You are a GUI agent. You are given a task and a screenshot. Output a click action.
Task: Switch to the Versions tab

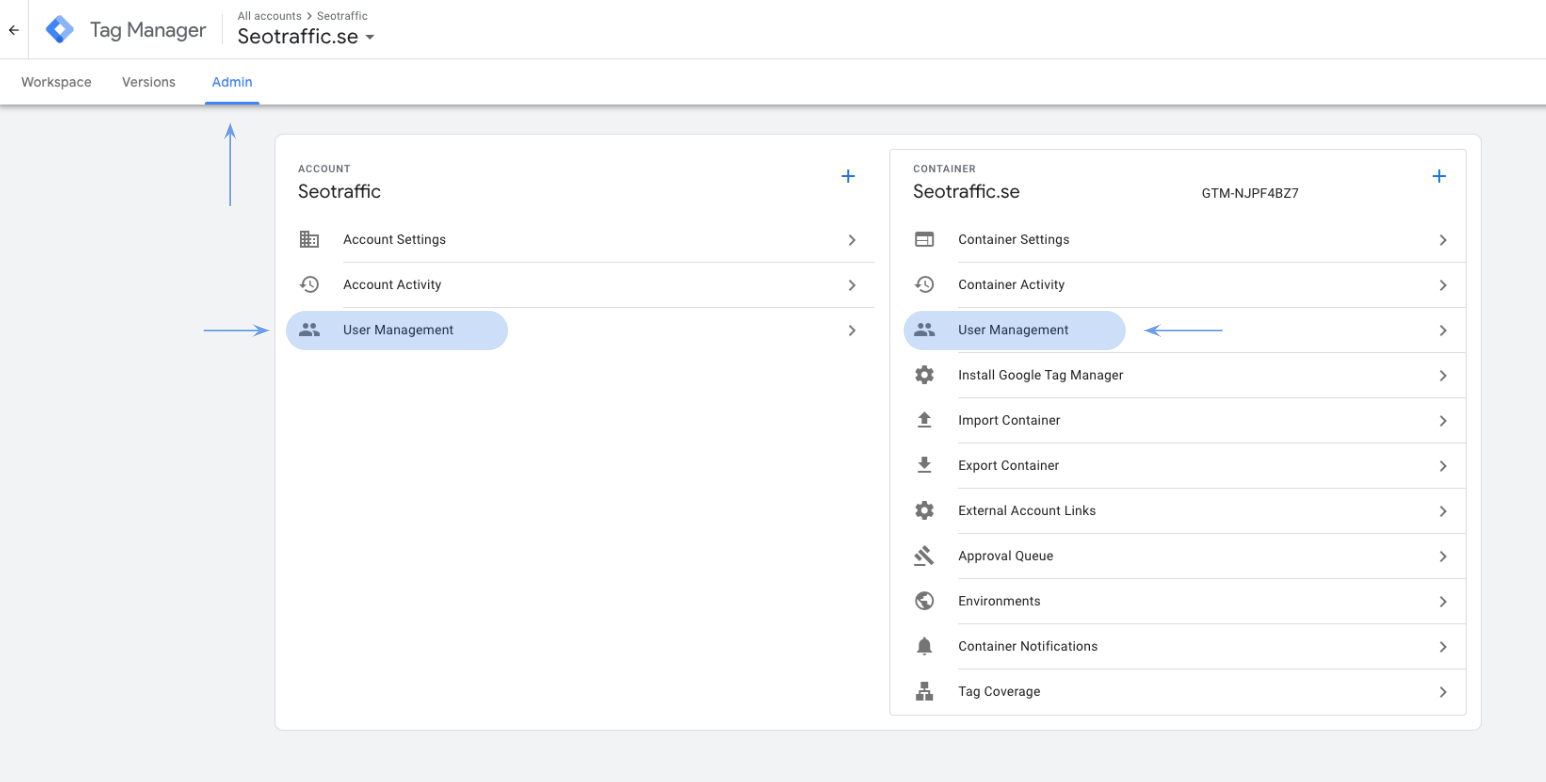[149, 82]
